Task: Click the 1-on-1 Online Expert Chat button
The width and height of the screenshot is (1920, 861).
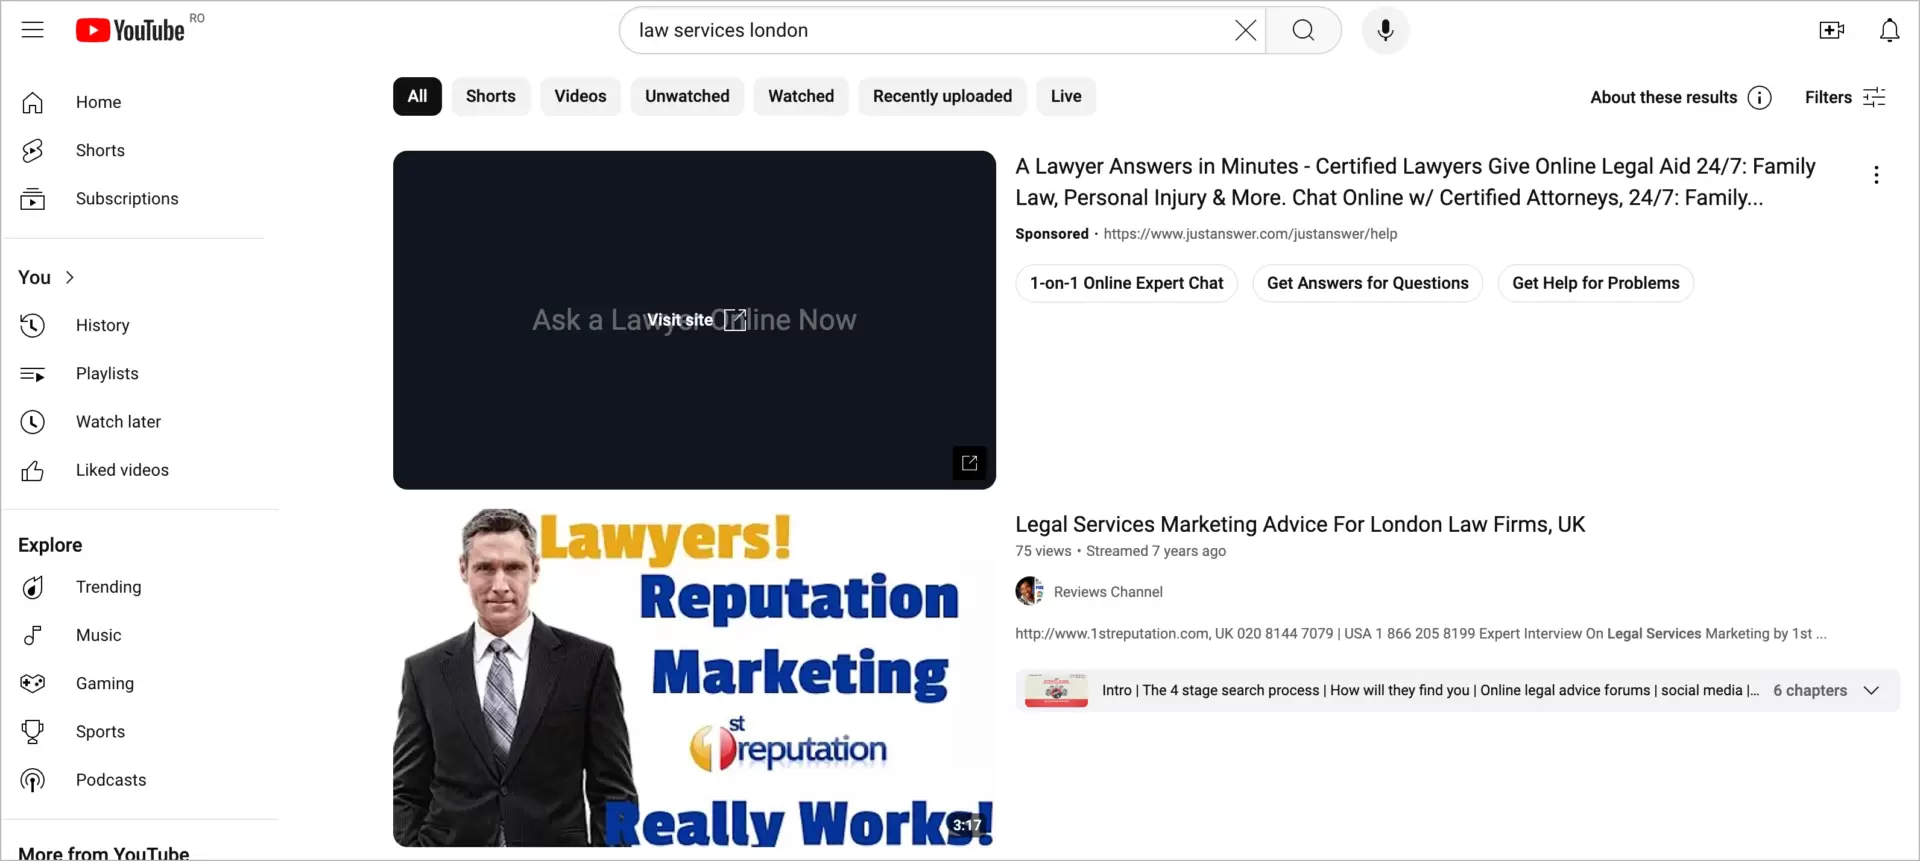Action: pyautogui.click(x=1126, y=283)
